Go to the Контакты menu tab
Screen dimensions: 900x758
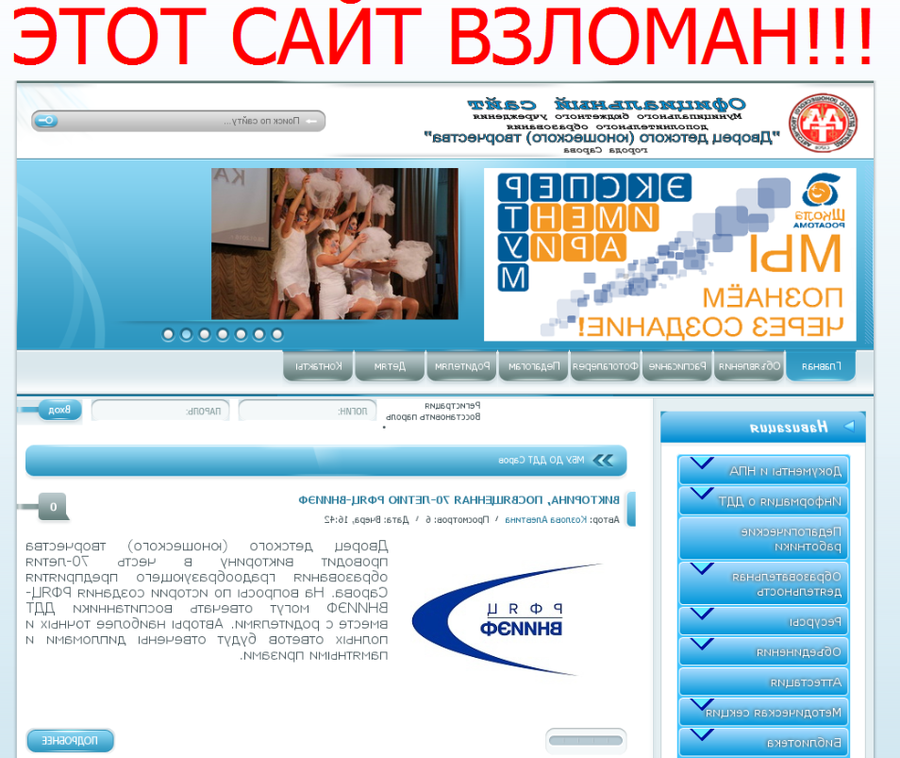(x=318, y=366)
